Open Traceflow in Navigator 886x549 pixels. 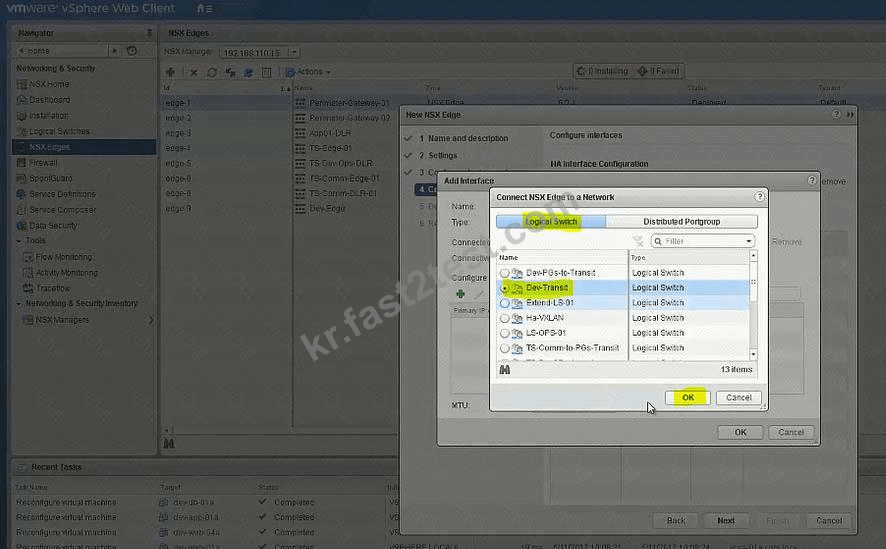pos(53,289)
